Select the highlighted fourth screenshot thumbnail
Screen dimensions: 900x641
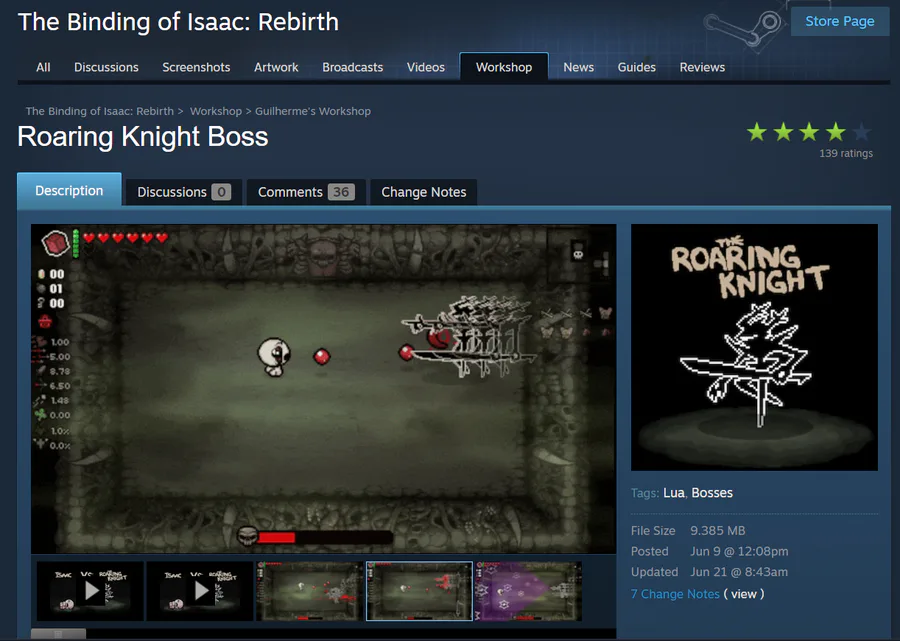tap(419, 591)
